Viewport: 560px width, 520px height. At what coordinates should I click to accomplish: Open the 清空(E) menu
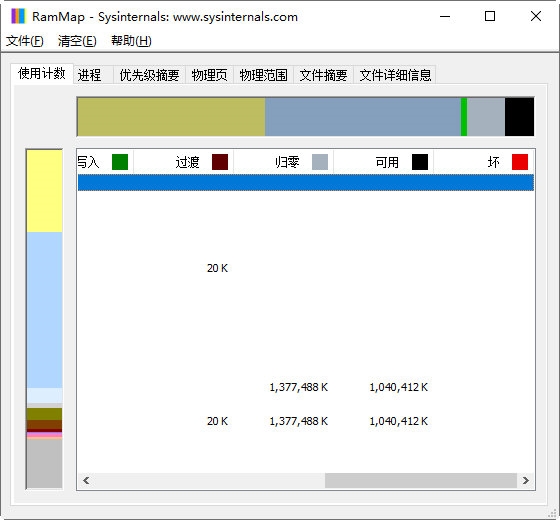pyautogui.click(x=77, y=41)
